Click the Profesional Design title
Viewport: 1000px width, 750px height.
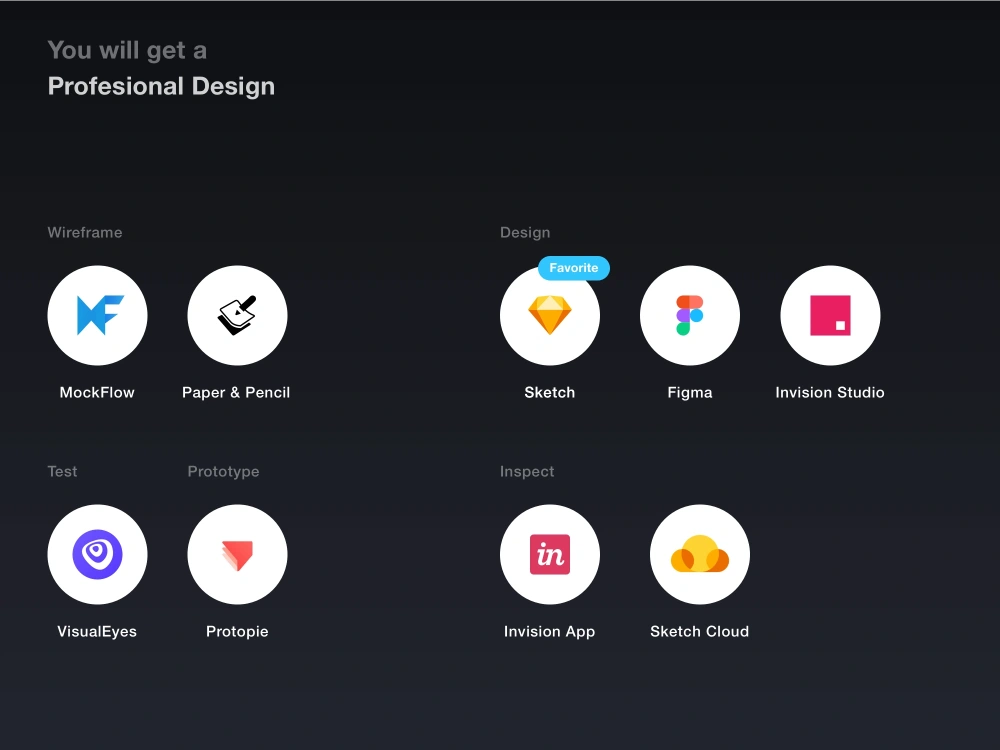pyautogui.click(x=161, y=86)
